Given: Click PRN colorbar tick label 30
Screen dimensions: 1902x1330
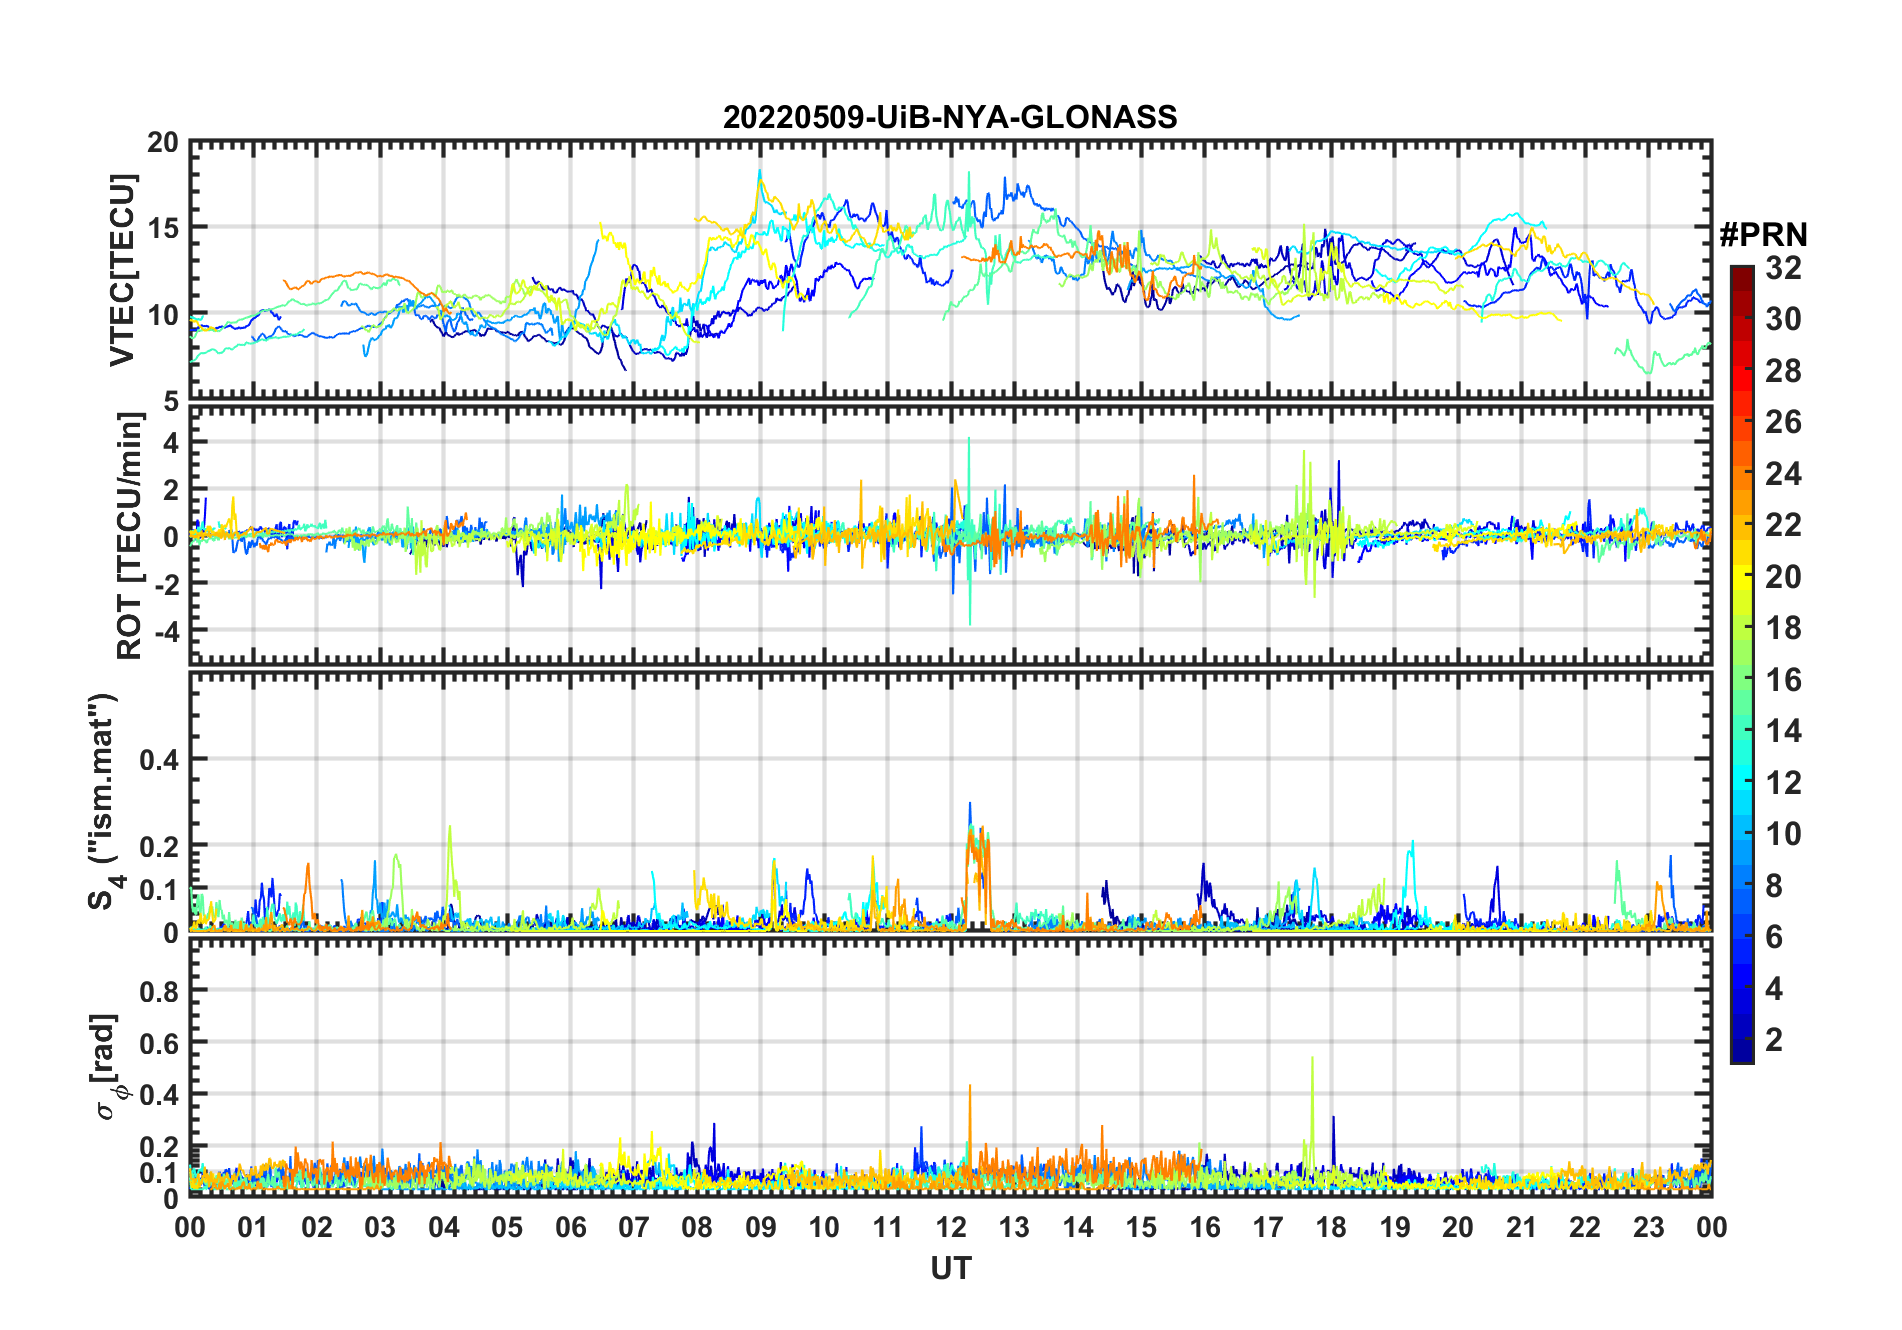Looking at the screenshot, I should pos(1783,319).
